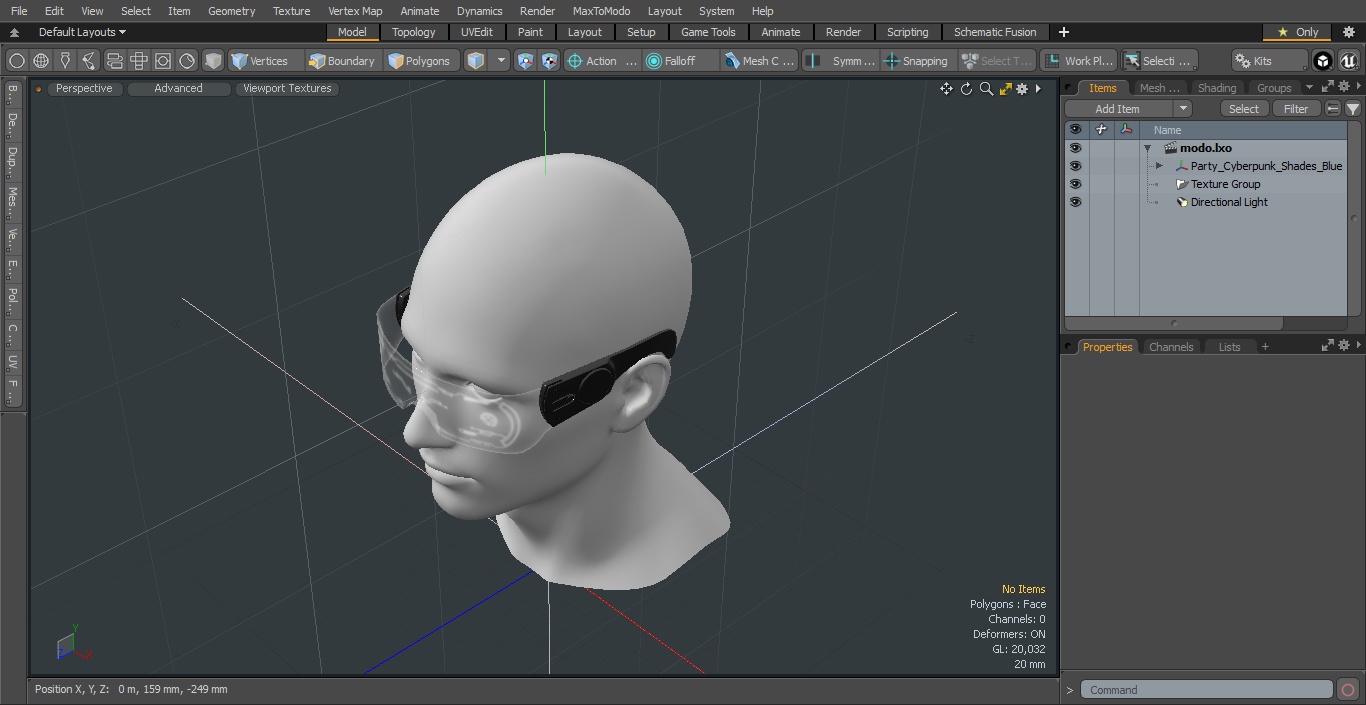Open the Mesh Constraint tool
The height and width of the screenshot is (705, 1366).
[x=760, y=61]
